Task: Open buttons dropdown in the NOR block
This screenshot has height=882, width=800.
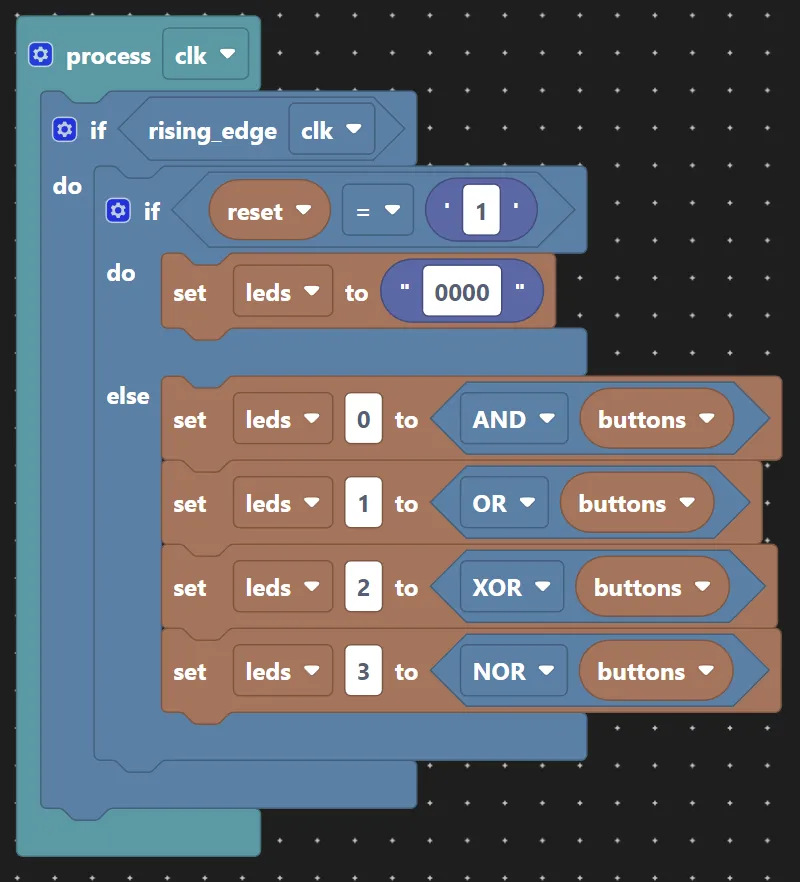Action: coord(655,672)
